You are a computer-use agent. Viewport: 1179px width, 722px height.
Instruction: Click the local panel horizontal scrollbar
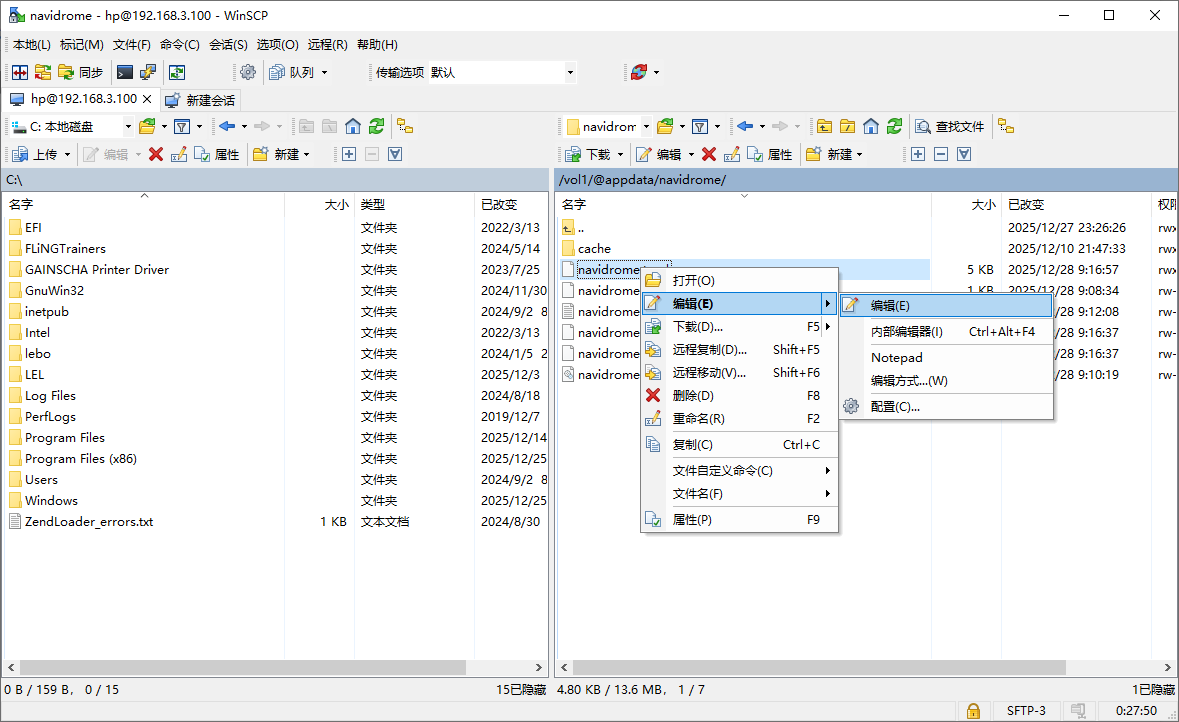[243, 668]
